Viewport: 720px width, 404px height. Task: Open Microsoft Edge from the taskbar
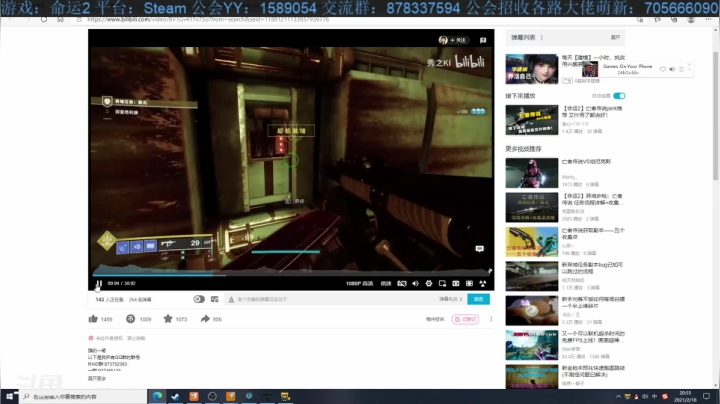(x=157, y=396)
